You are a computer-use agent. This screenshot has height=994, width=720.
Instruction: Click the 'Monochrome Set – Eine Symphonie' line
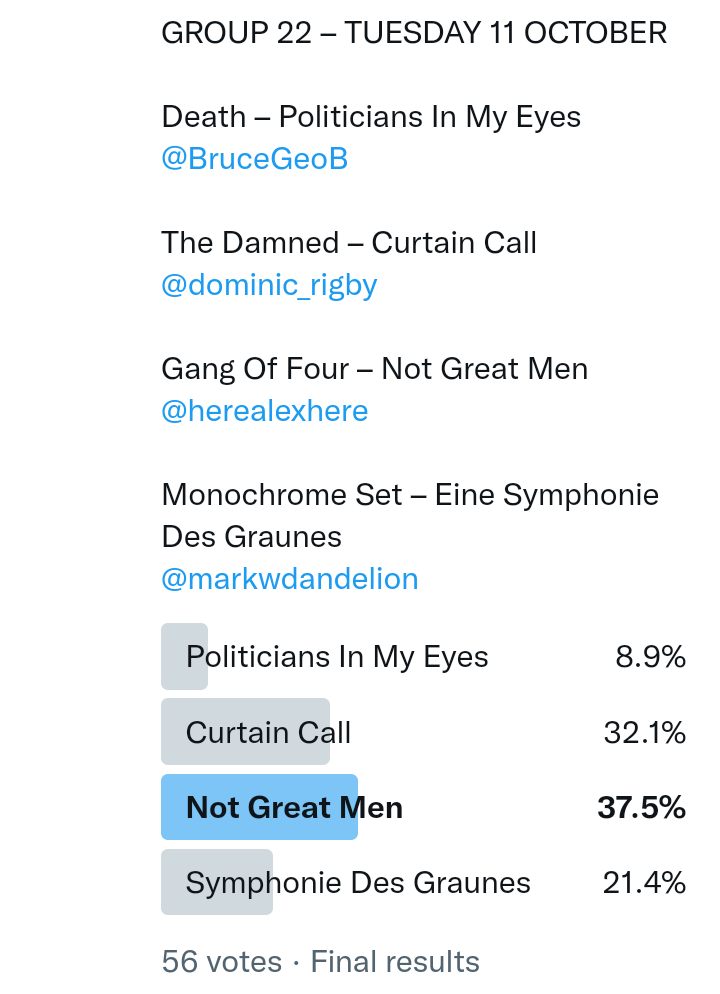(x=410, y=495)
